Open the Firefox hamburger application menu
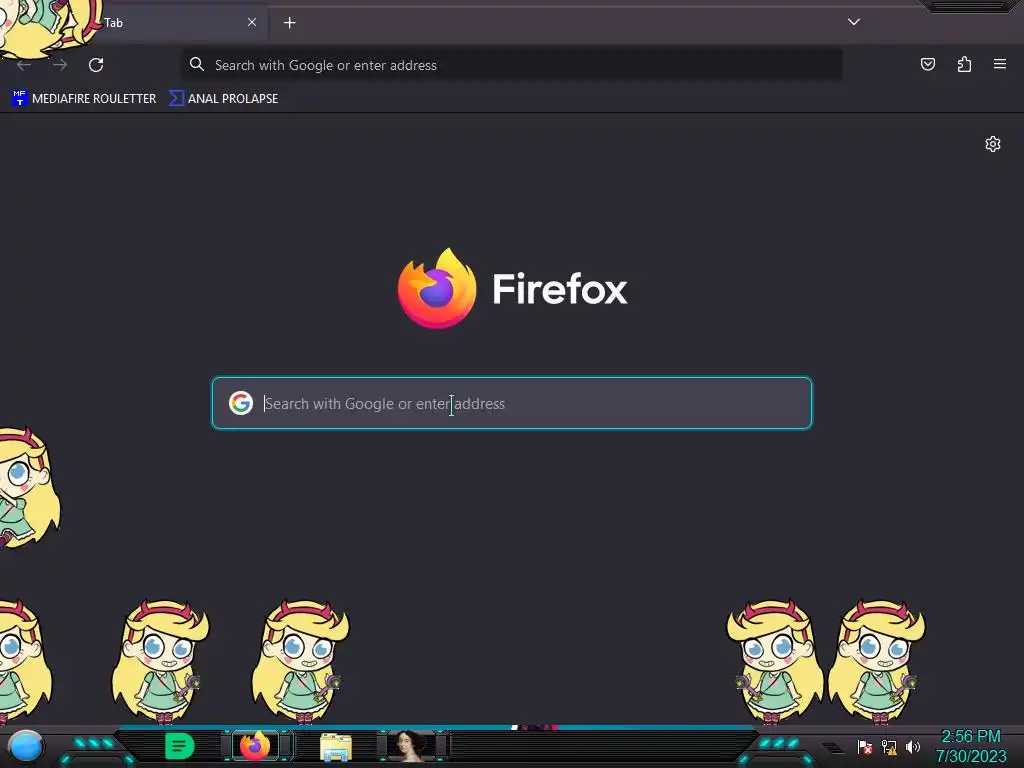This screenshot has height=768, width=1024. point(999,64)
